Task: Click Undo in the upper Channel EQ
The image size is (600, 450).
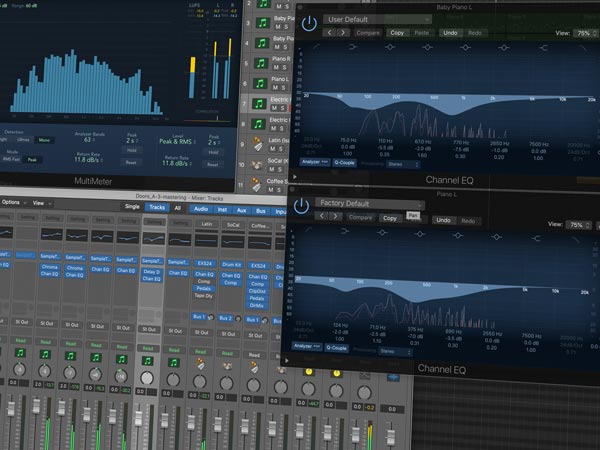Action: [x=450, y=33]
